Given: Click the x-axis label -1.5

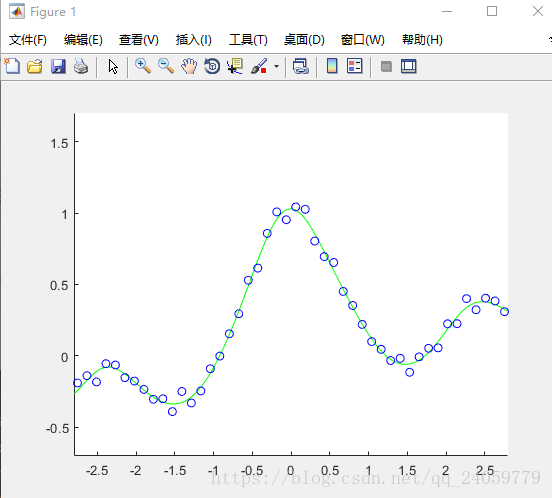Looking at the screenshot, I should coord(175,471).
